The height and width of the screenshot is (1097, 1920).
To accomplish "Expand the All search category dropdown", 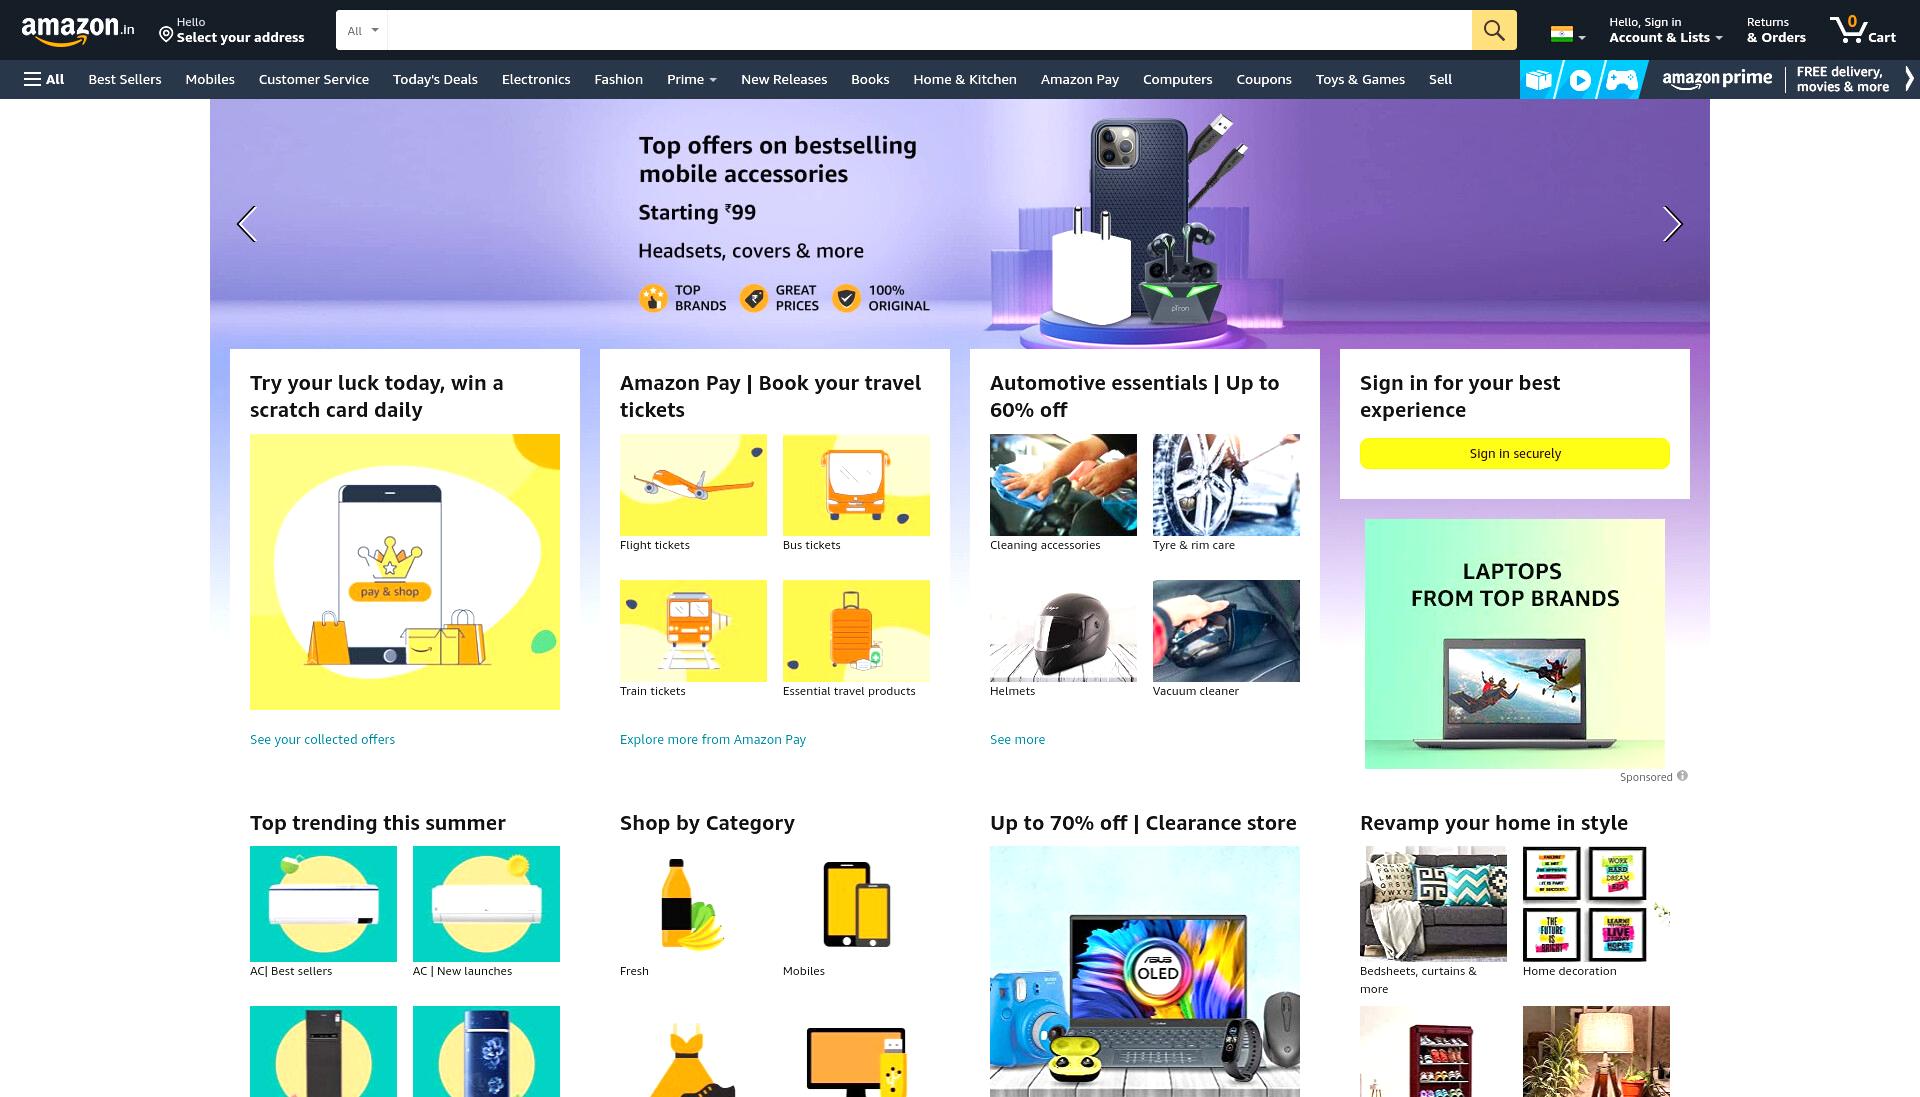I will click(362, 30).
